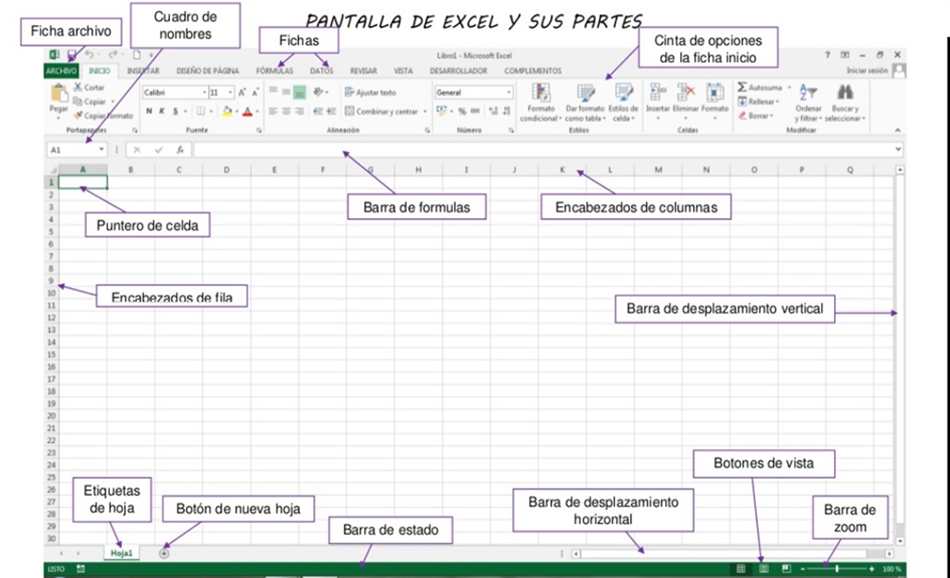
Task: Open the Calibri font name dropdown
Action: pyautogui.click(x=204, y=92)
